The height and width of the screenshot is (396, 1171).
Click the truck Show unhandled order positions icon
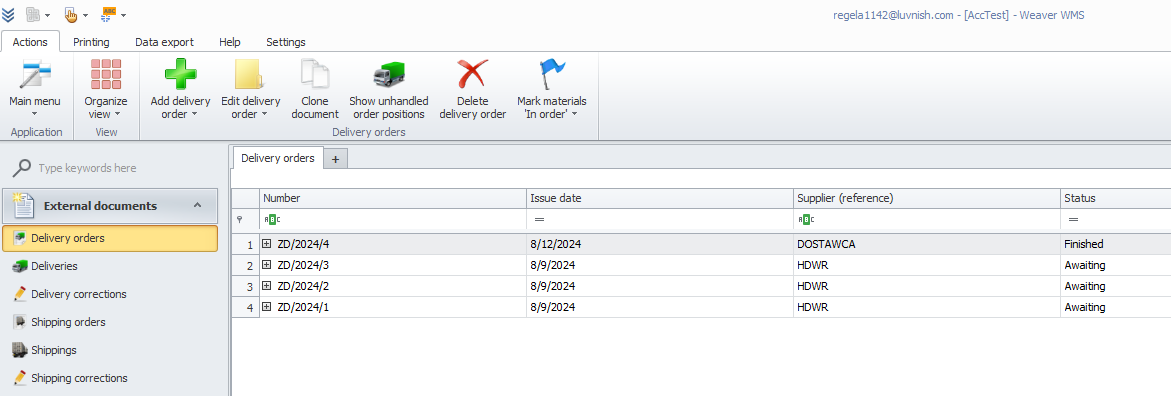pyautogui.click(x=388, y=75)
